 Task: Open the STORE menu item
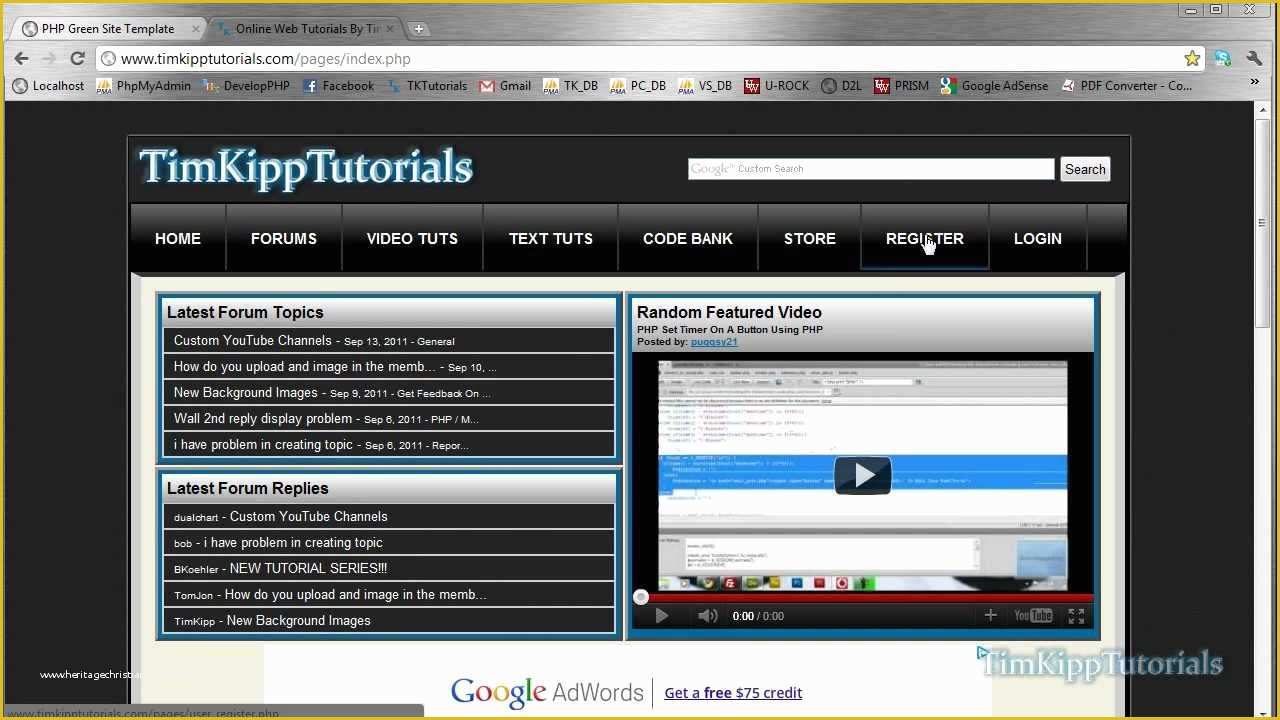810,239
